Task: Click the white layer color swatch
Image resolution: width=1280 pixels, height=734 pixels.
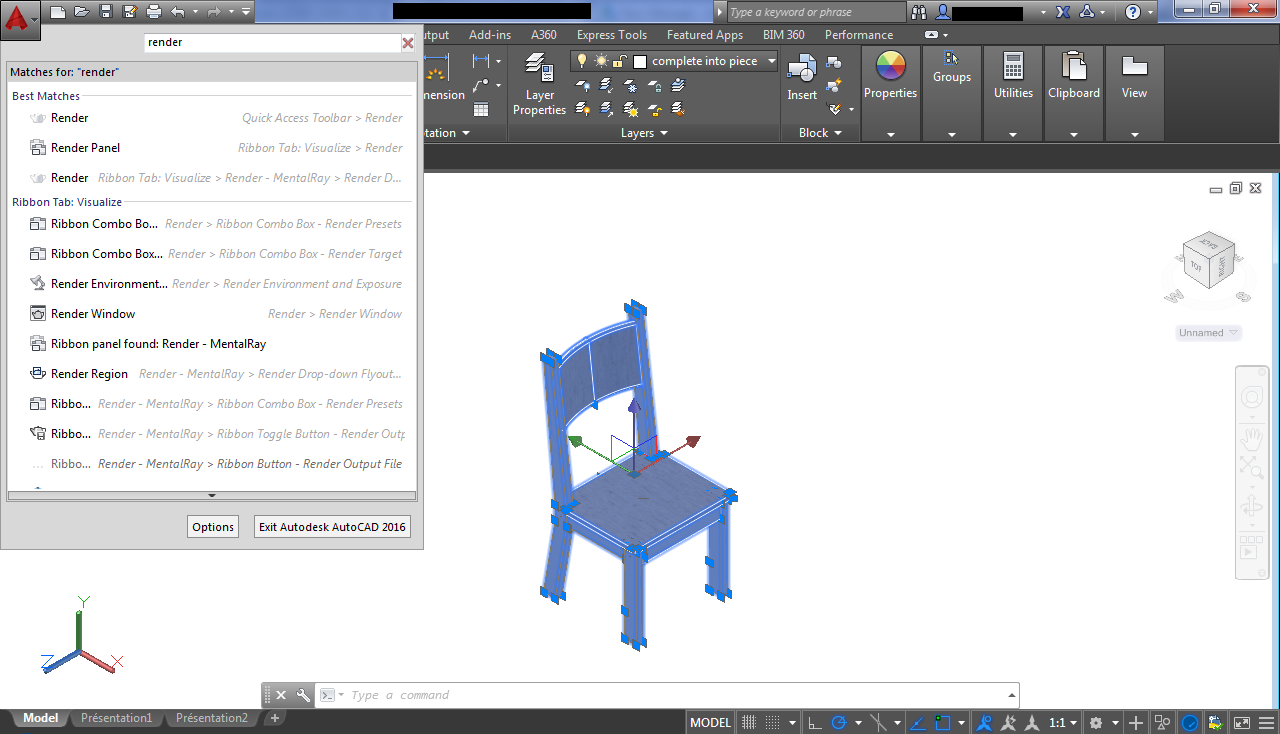Action: coord(640,61)
